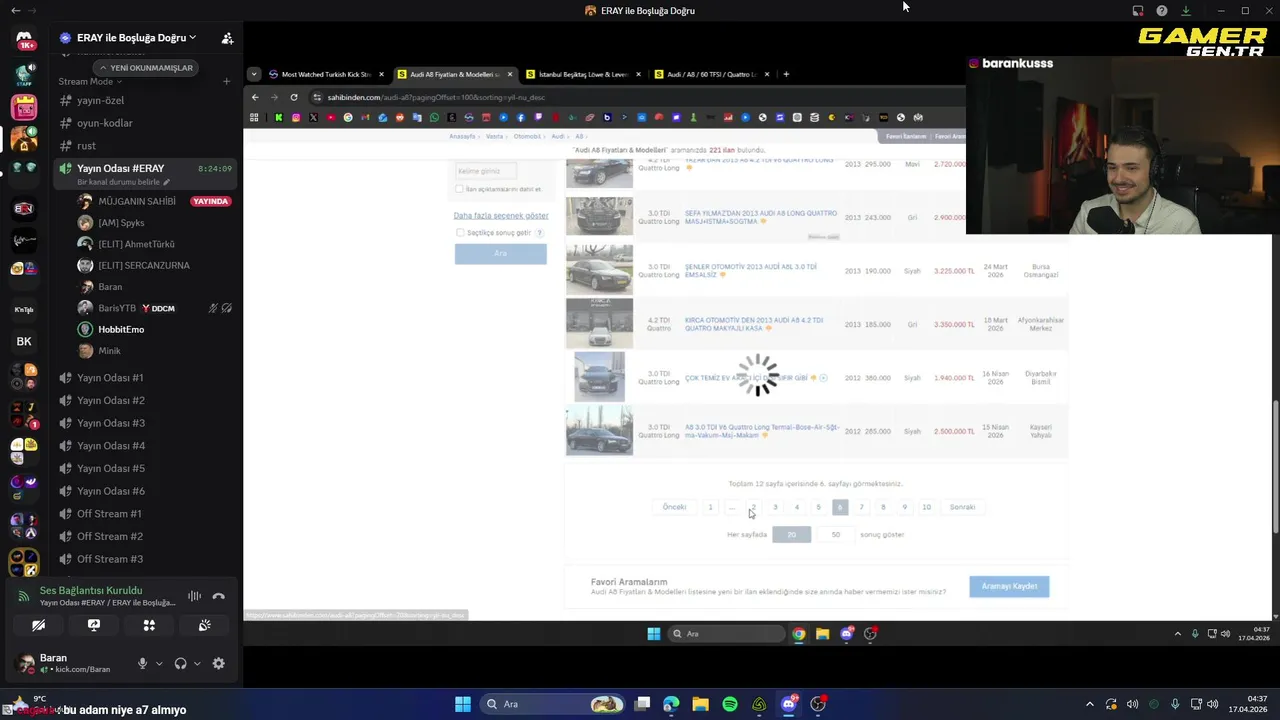
Task: Open Discord help question mark icon
Action: [1161, 11]
